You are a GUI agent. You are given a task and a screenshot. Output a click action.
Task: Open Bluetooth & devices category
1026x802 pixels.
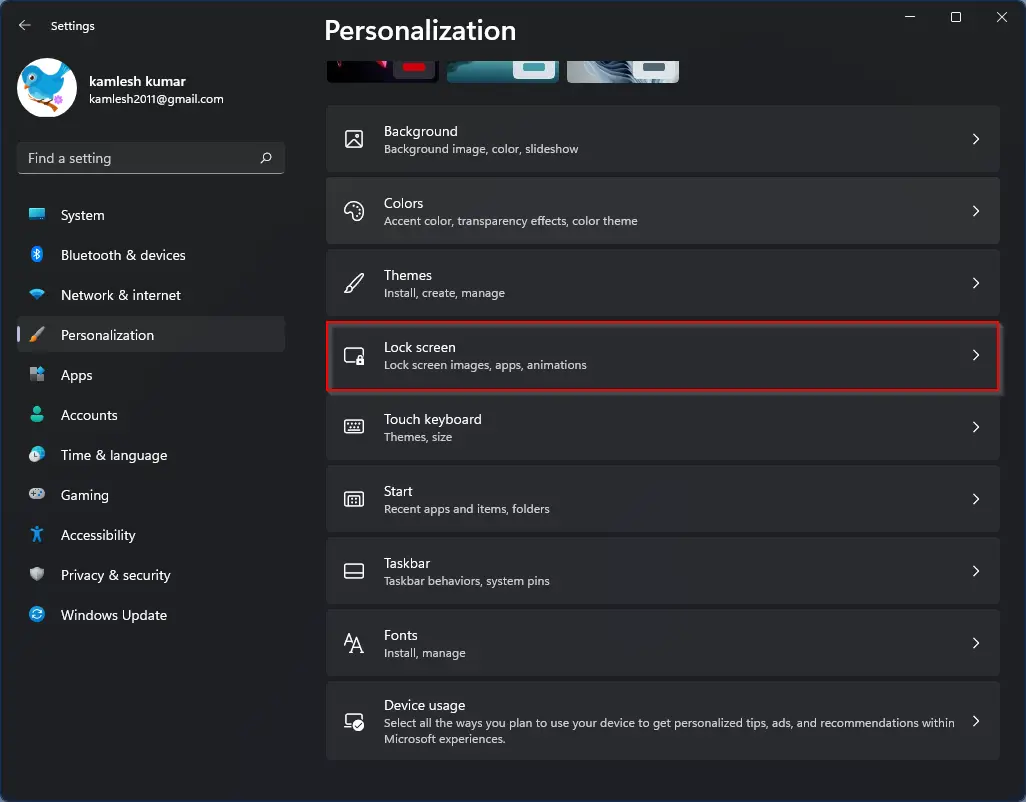(x=151, y=254)
